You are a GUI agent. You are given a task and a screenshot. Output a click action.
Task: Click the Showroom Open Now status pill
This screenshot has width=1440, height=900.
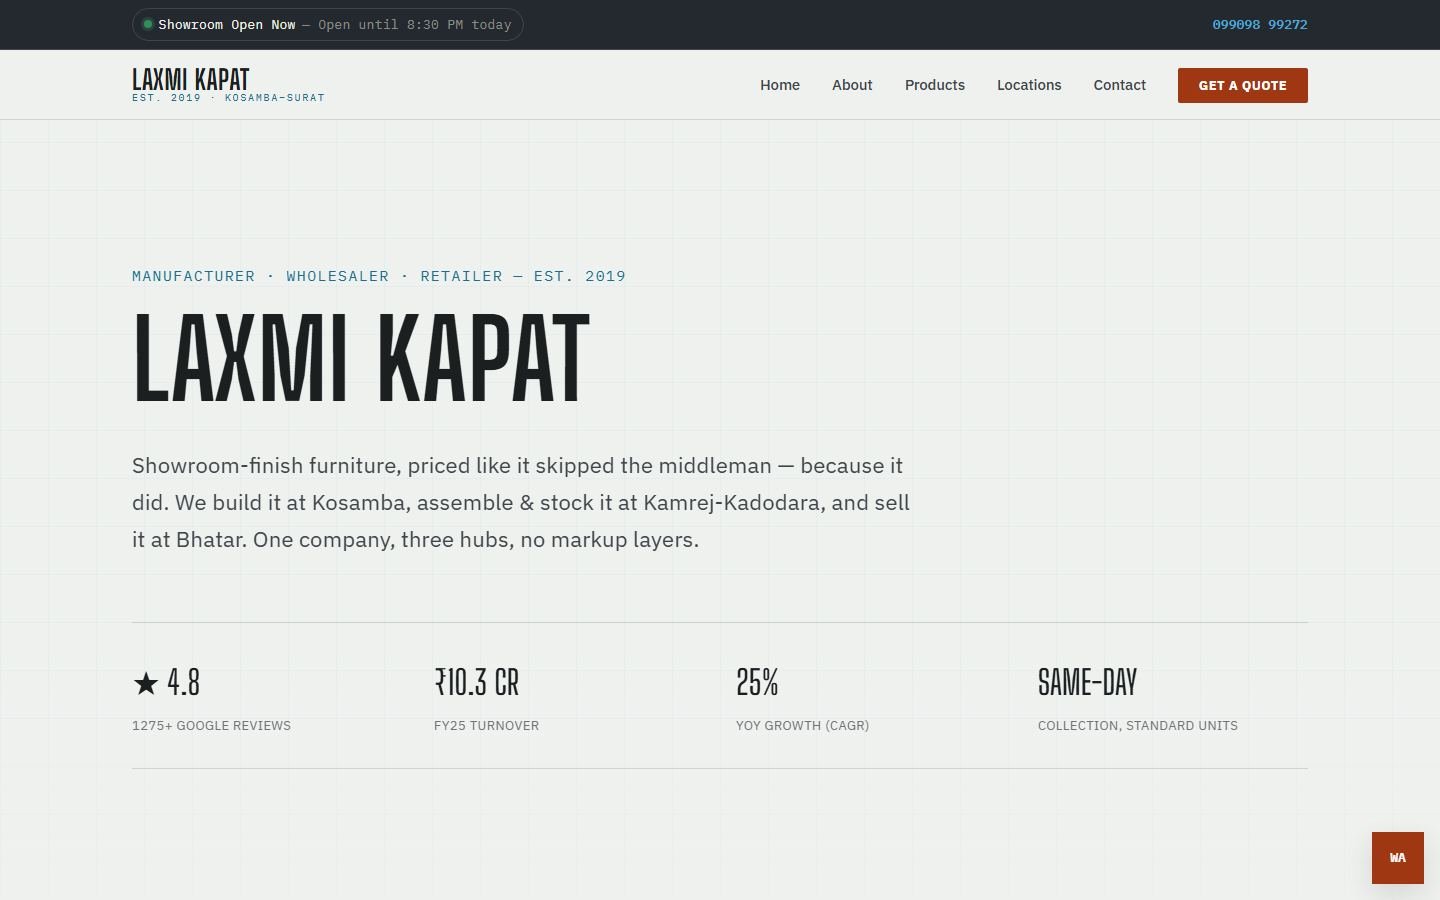point(328,24)
